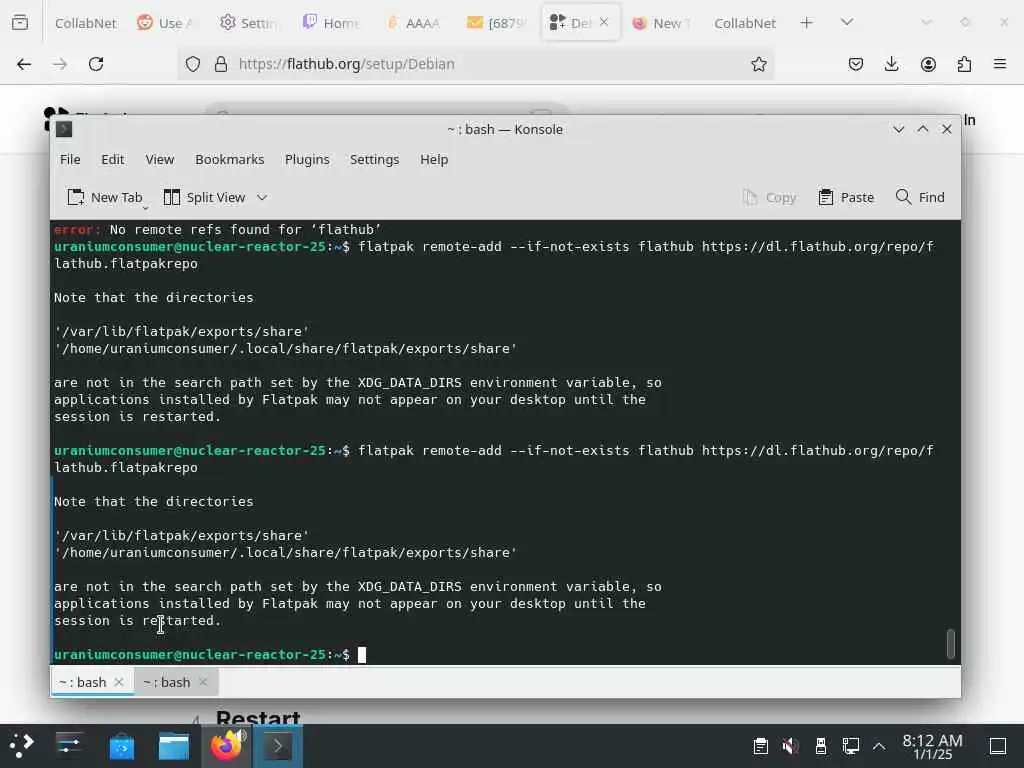Close the first bash terminal tab
Viewport: 1024px width, 768px height.
pos(119,682)
